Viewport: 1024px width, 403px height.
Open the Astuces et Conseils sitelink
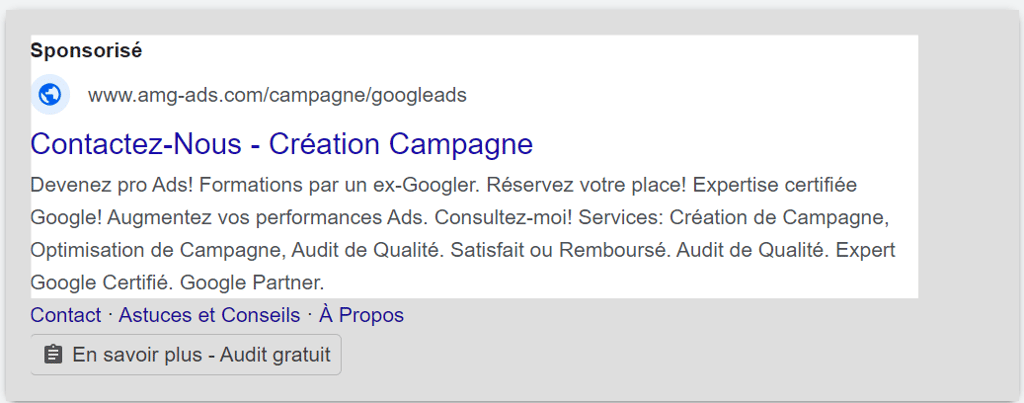coord(209,315)
